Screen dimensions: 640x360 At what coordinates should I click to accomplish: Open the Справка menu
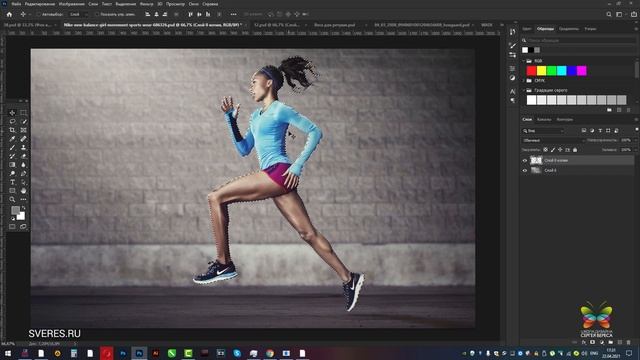tap(210, 4)
